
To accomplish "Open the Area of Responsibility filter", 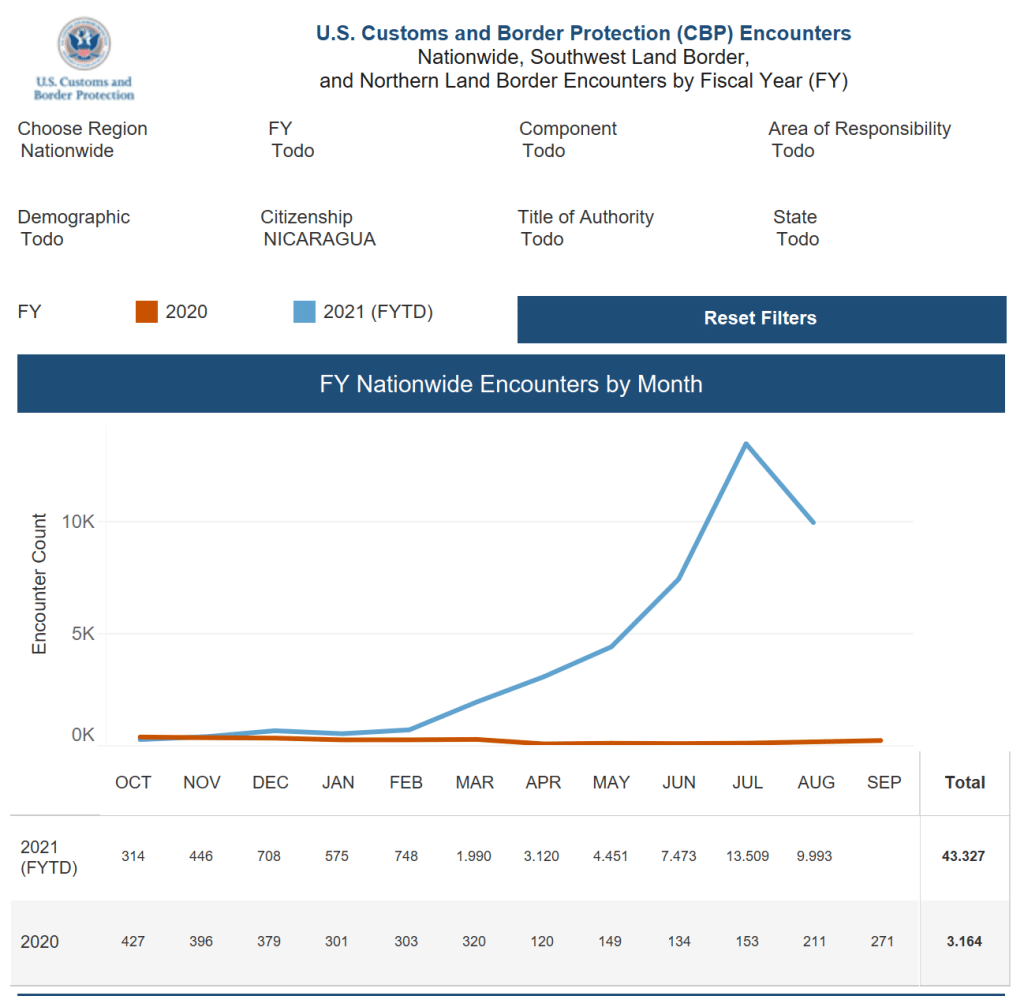I will click(x=793, y=151).
